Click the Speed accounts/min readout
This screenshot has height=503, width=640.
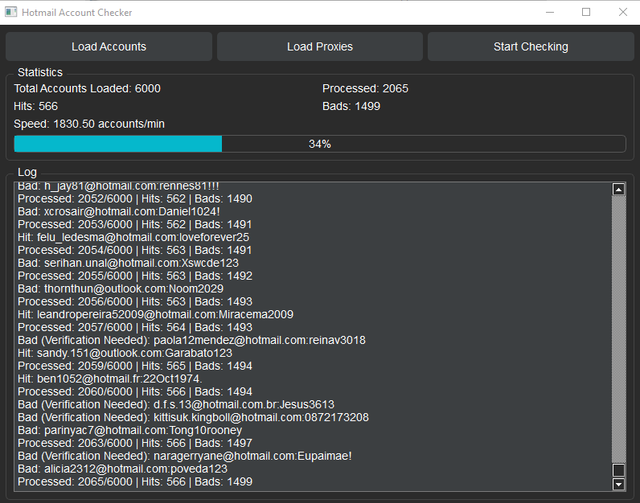pyautogui.click(x=89, y=124)
